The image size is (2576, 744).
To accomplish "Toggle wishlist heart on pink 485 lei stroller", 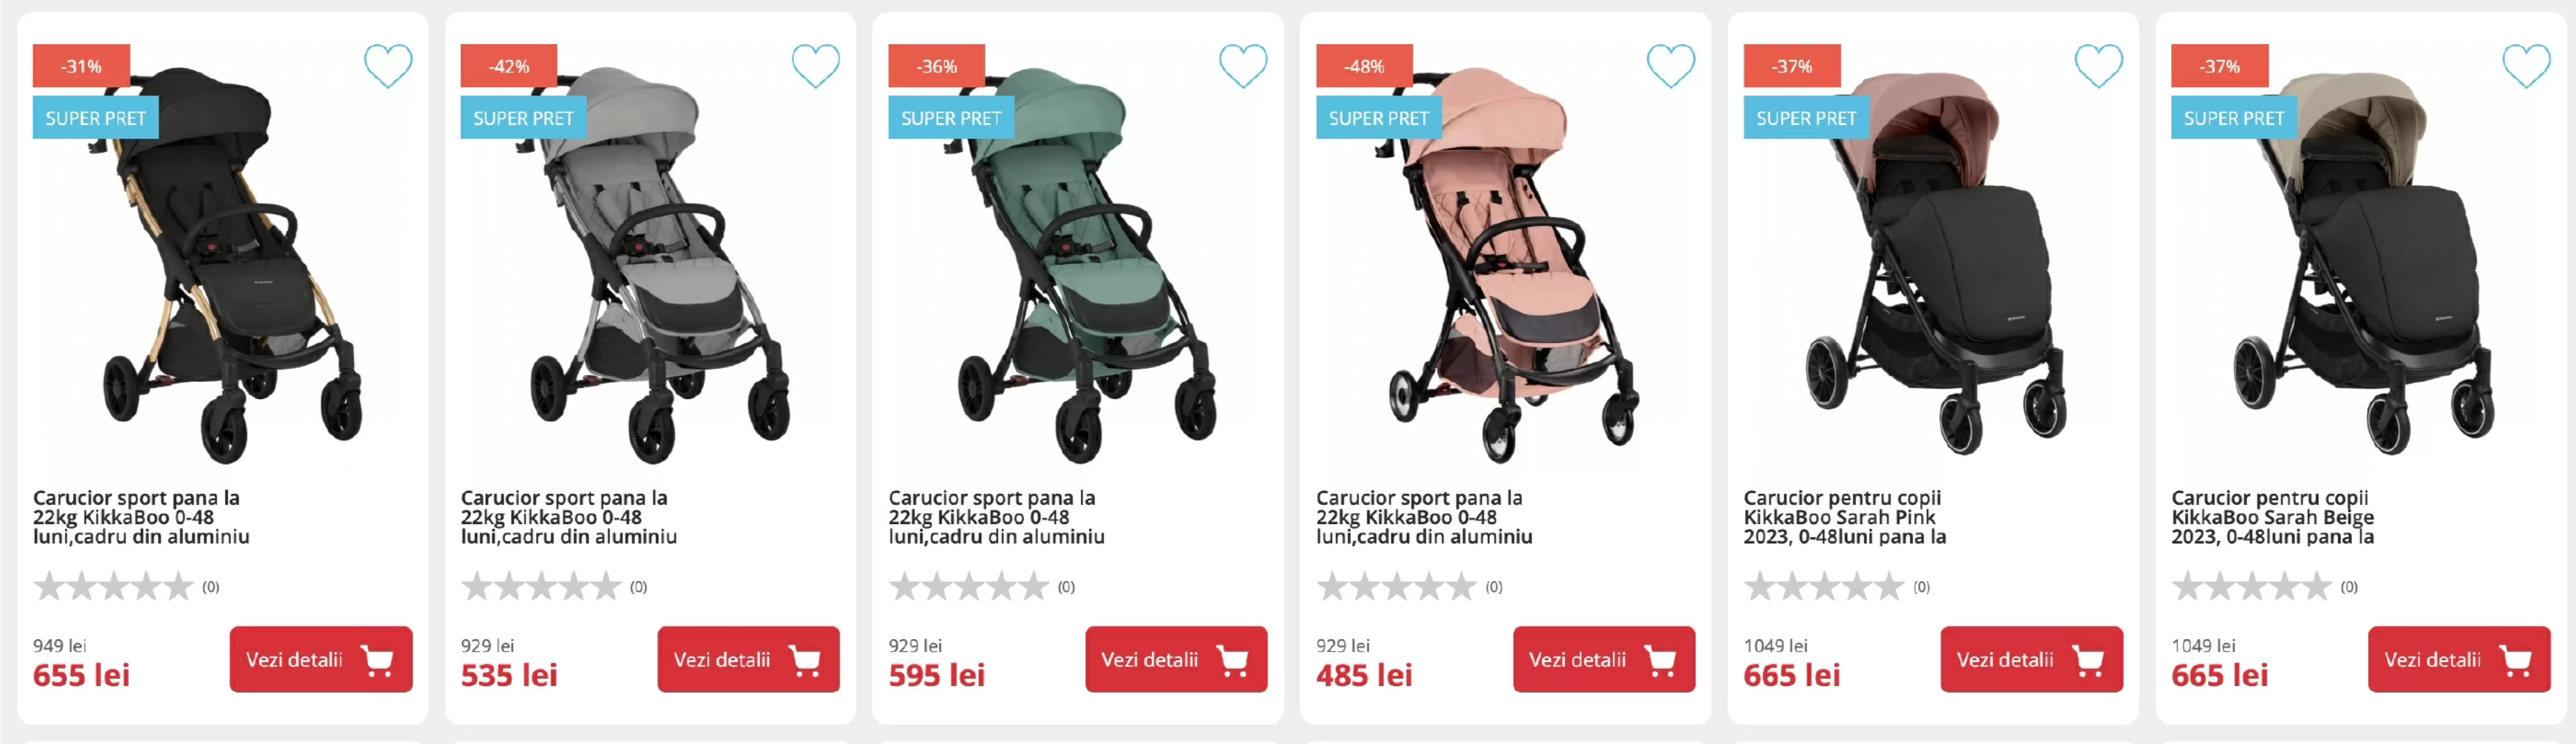I will coord(1671,66).
